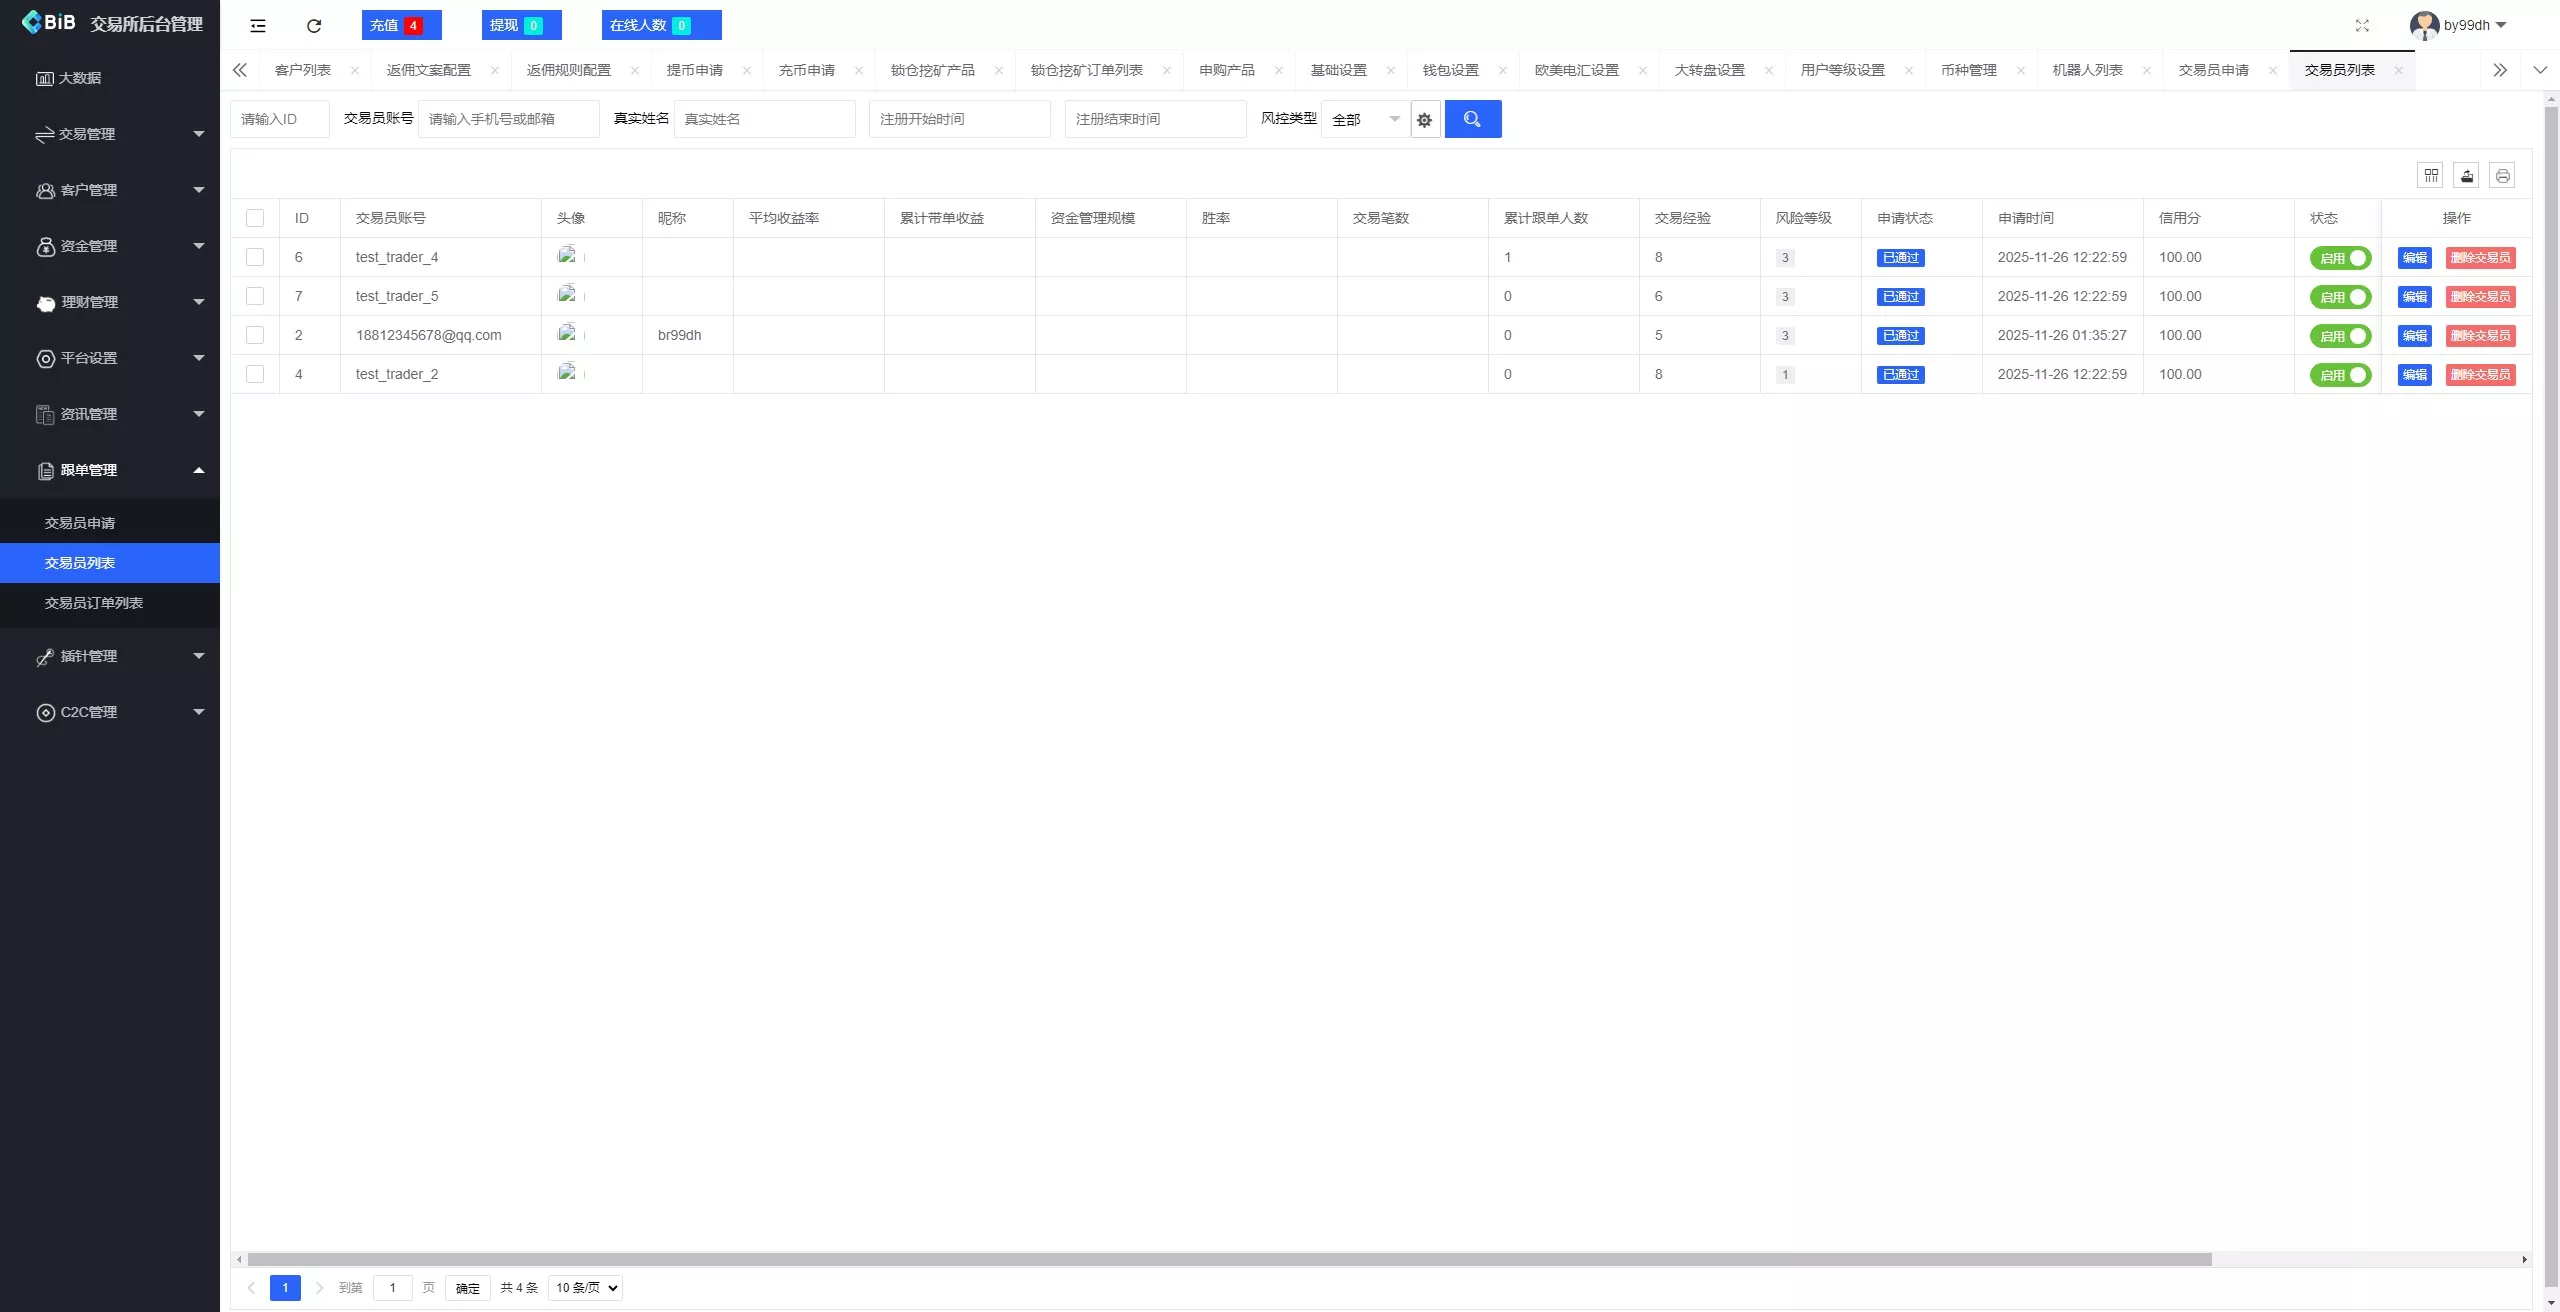Expand the by99dh user account menu
Image resolution: width=2560 pixels, height=1312 pixels.
[x=2458, y=25]
